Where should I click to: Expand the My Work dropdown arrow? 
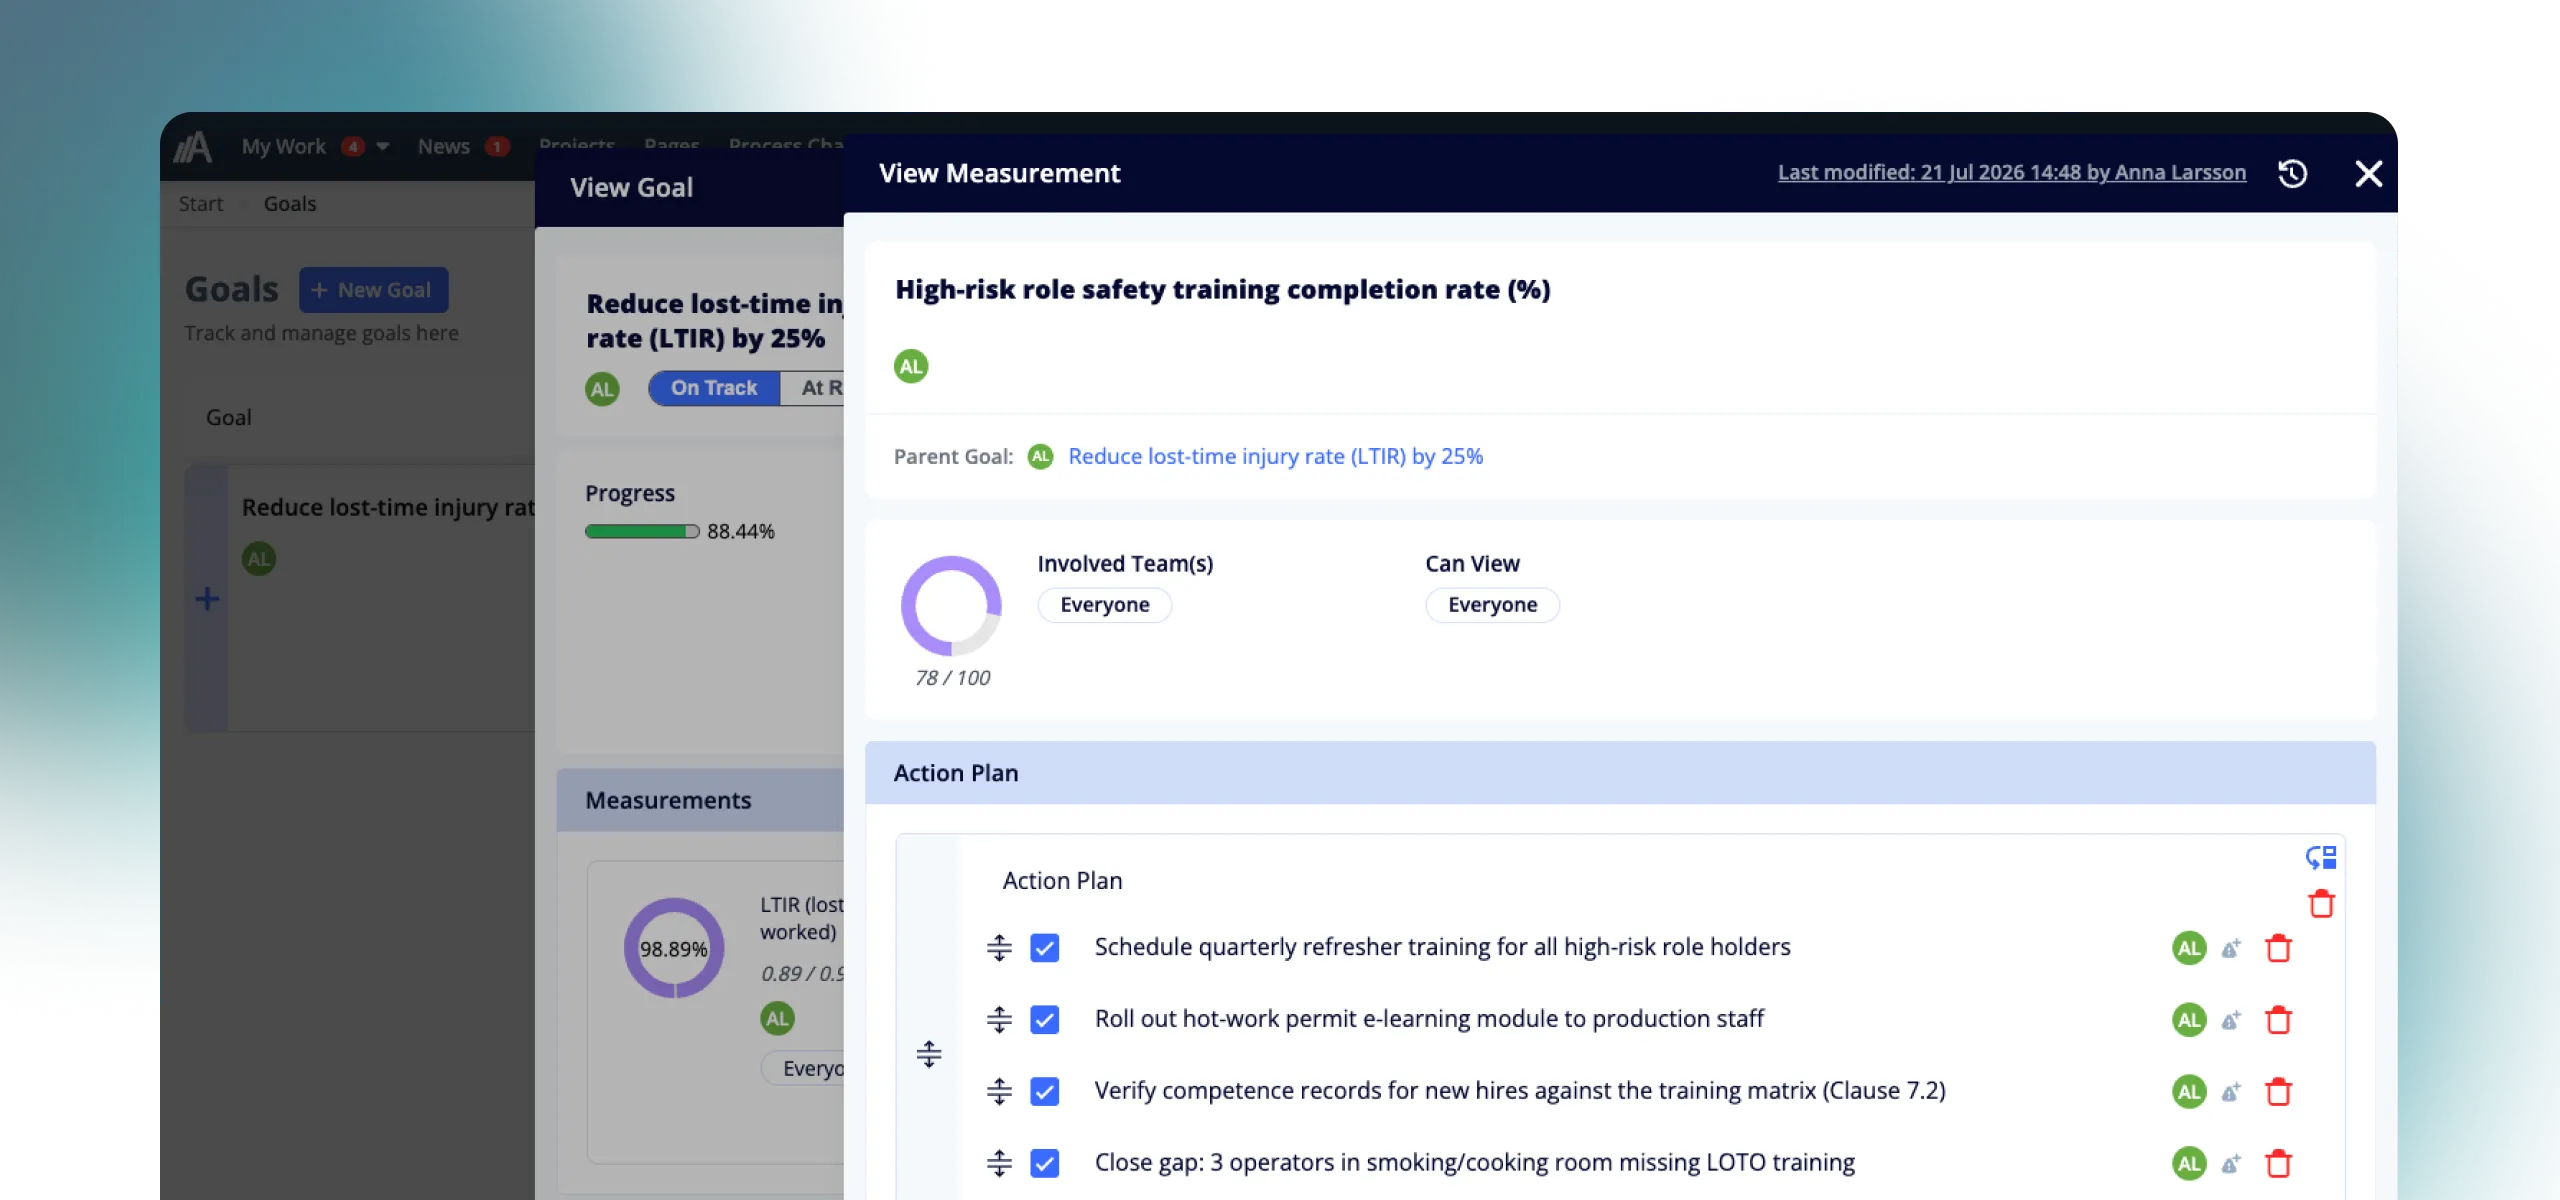coord(382,147)
